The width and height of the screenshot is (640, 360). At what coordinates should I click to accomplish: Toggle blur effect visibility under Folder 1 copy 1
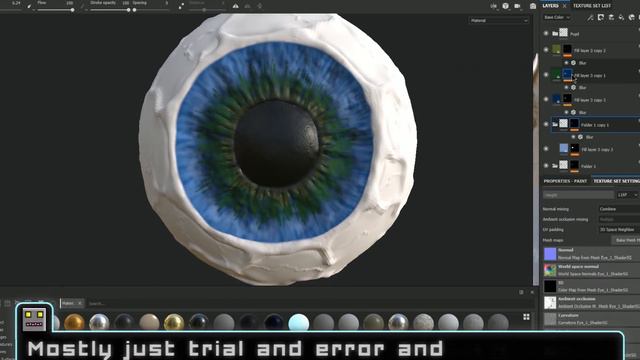(573, 137)
